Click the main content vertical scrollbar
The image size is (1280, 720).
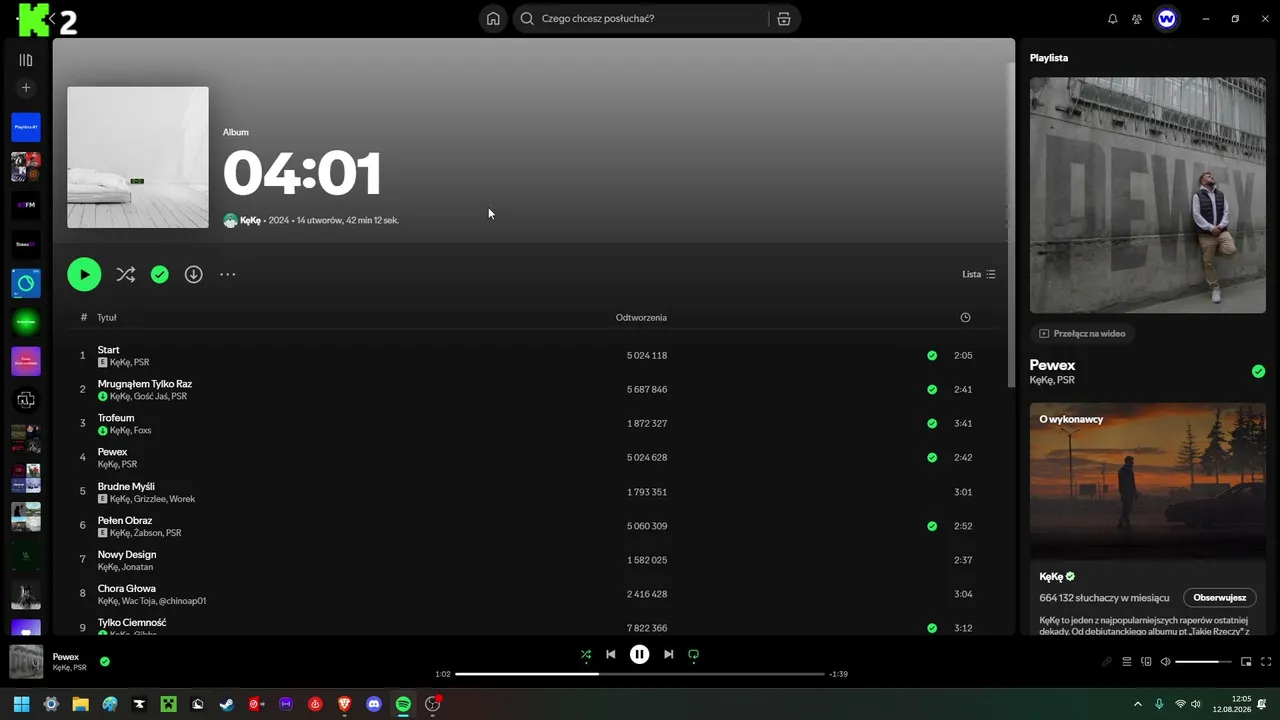point(1011,225)
